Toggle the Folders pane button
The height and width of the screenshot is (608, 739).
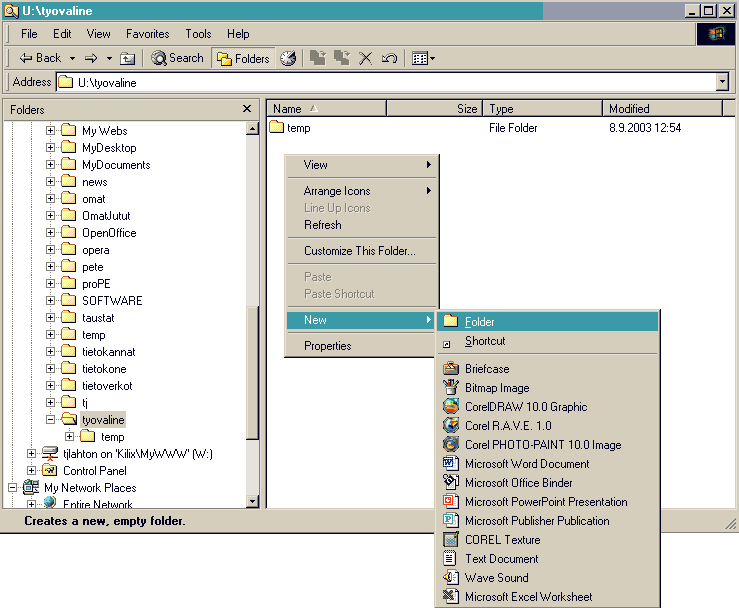pyautogui.click(x=243, y=58)
